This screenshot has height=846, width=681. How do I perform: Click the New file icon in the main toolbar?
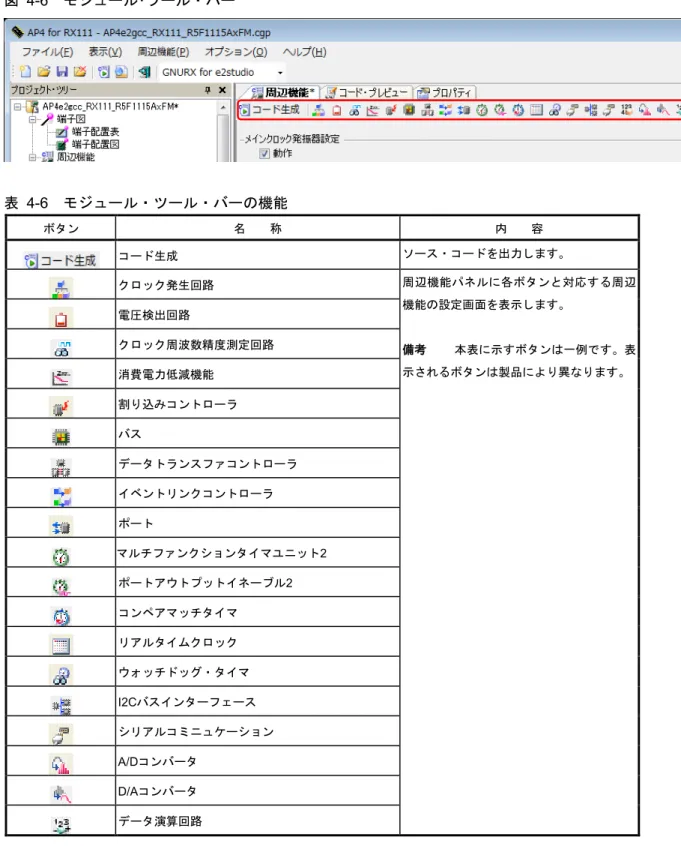click(x=25, y=72)
